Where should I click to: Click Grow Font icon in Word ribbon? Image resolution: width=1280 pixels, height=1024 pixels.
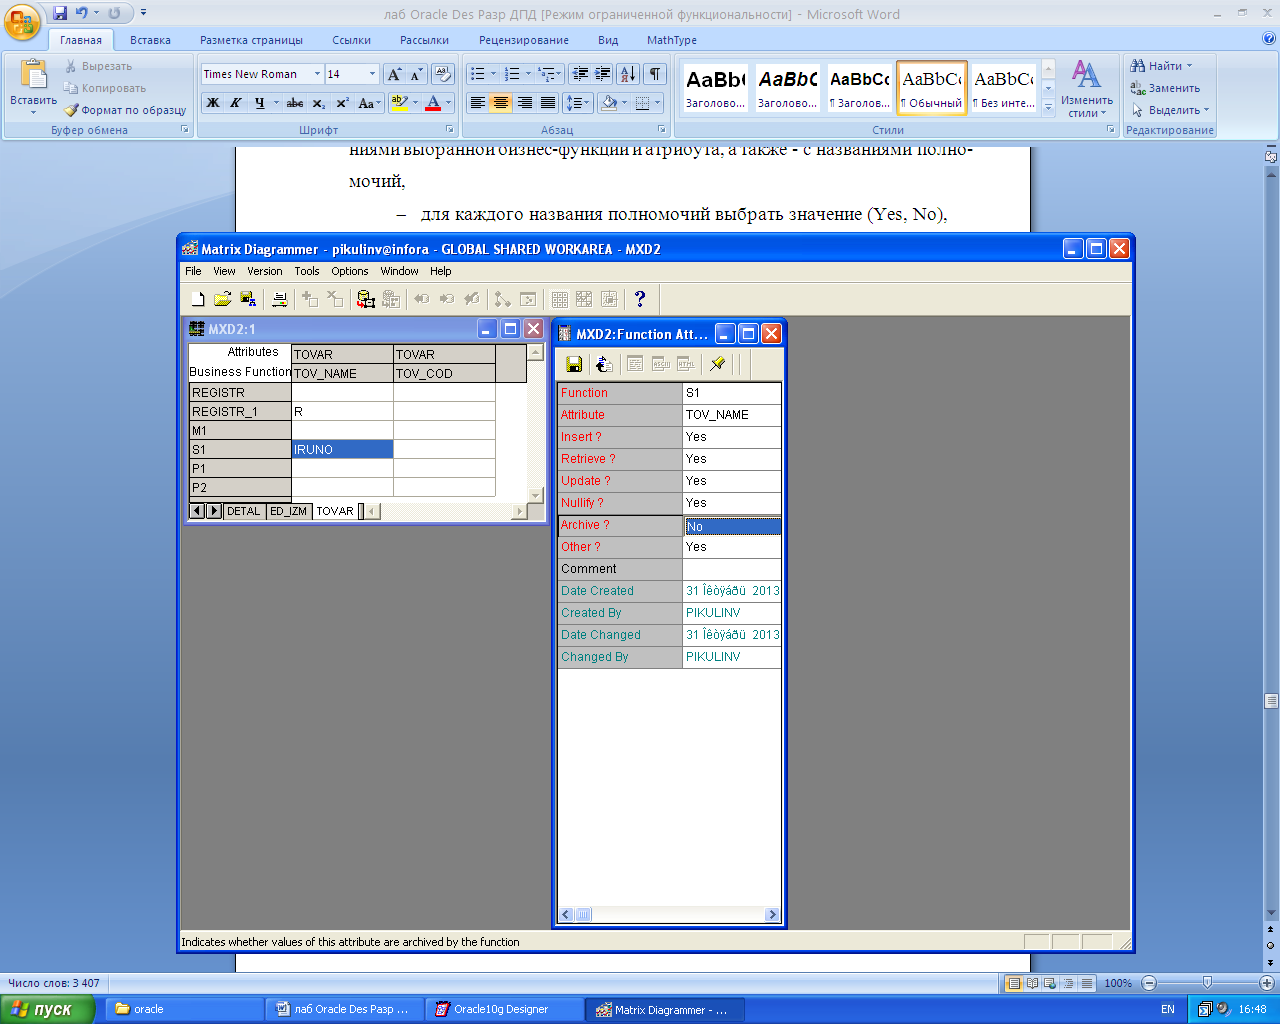[394, 74]
